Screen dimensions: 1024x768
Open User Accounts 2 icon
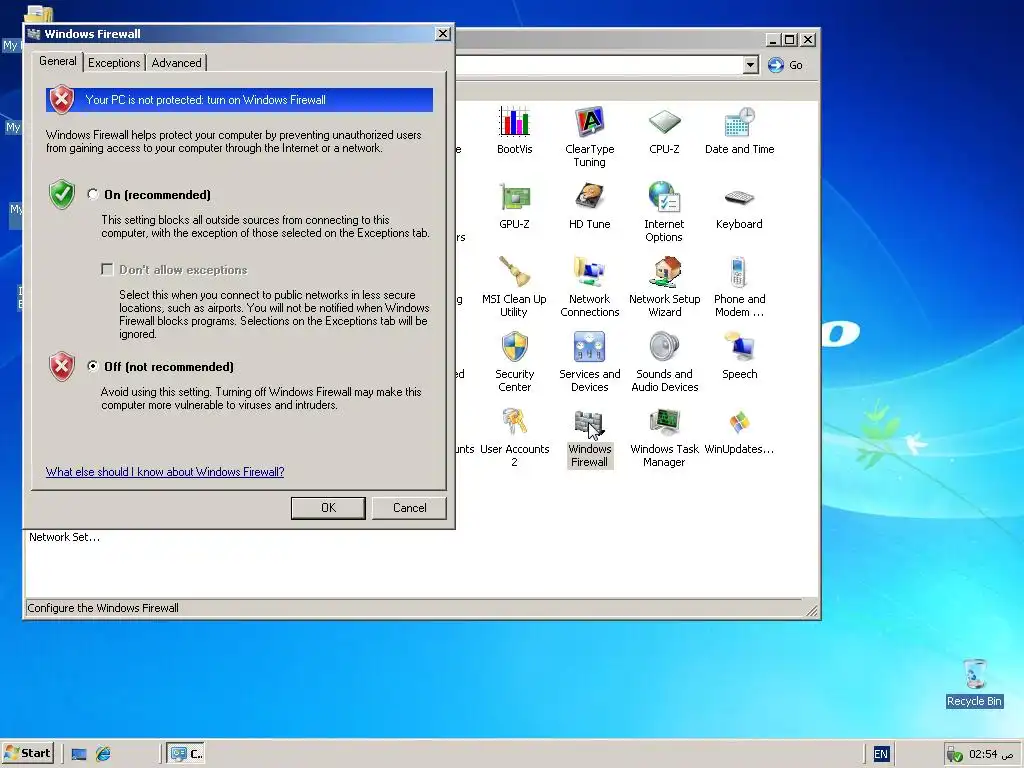point(515,437)
